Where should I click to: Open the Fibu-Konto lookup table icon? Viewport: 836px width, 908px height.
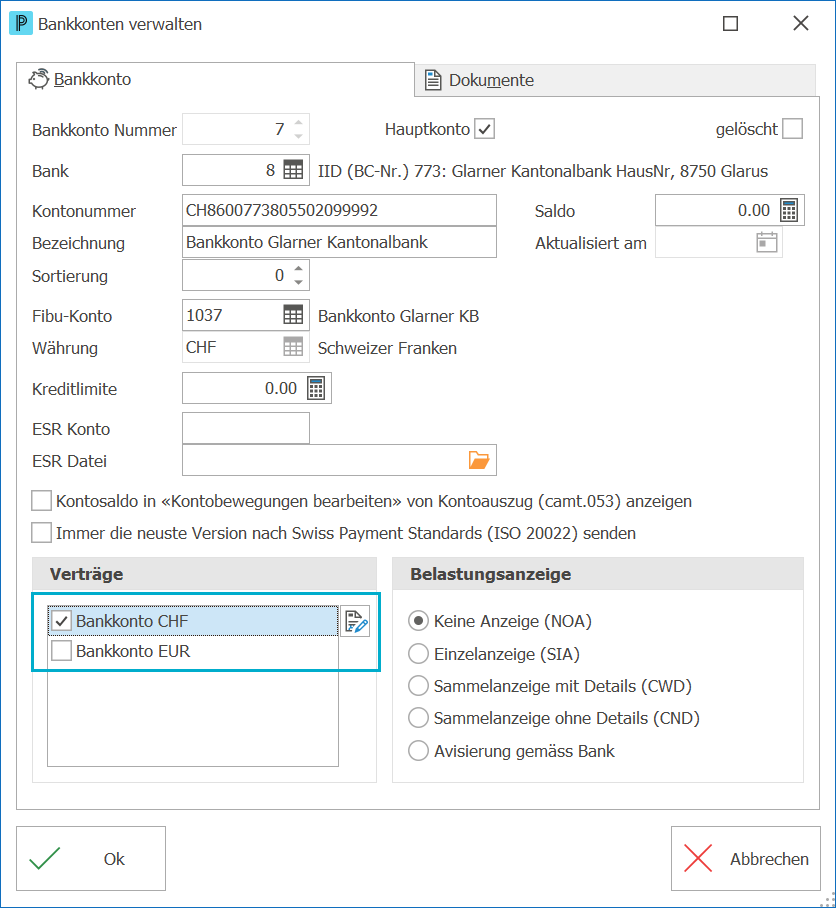(293, 315)
